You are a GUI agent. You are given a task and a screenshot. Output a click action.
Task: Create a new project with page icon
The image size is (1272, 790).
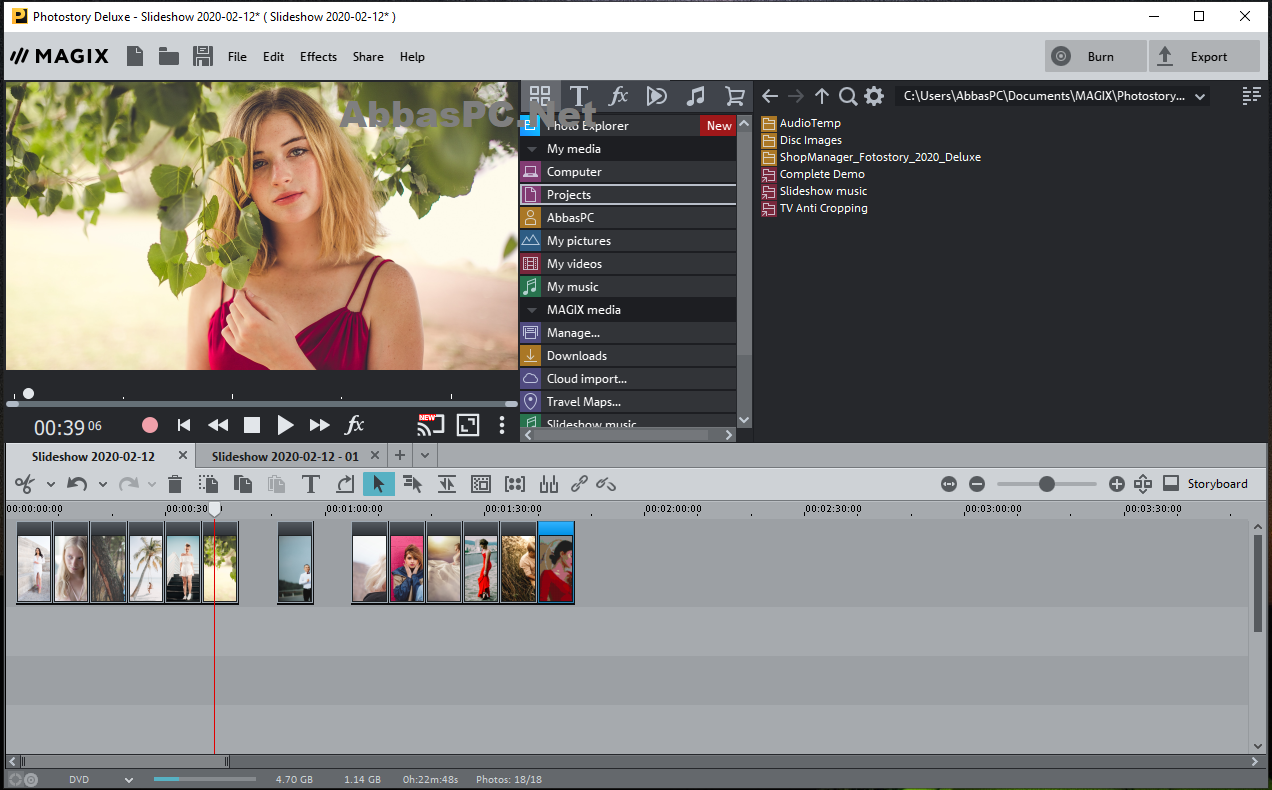coord(134,56)
